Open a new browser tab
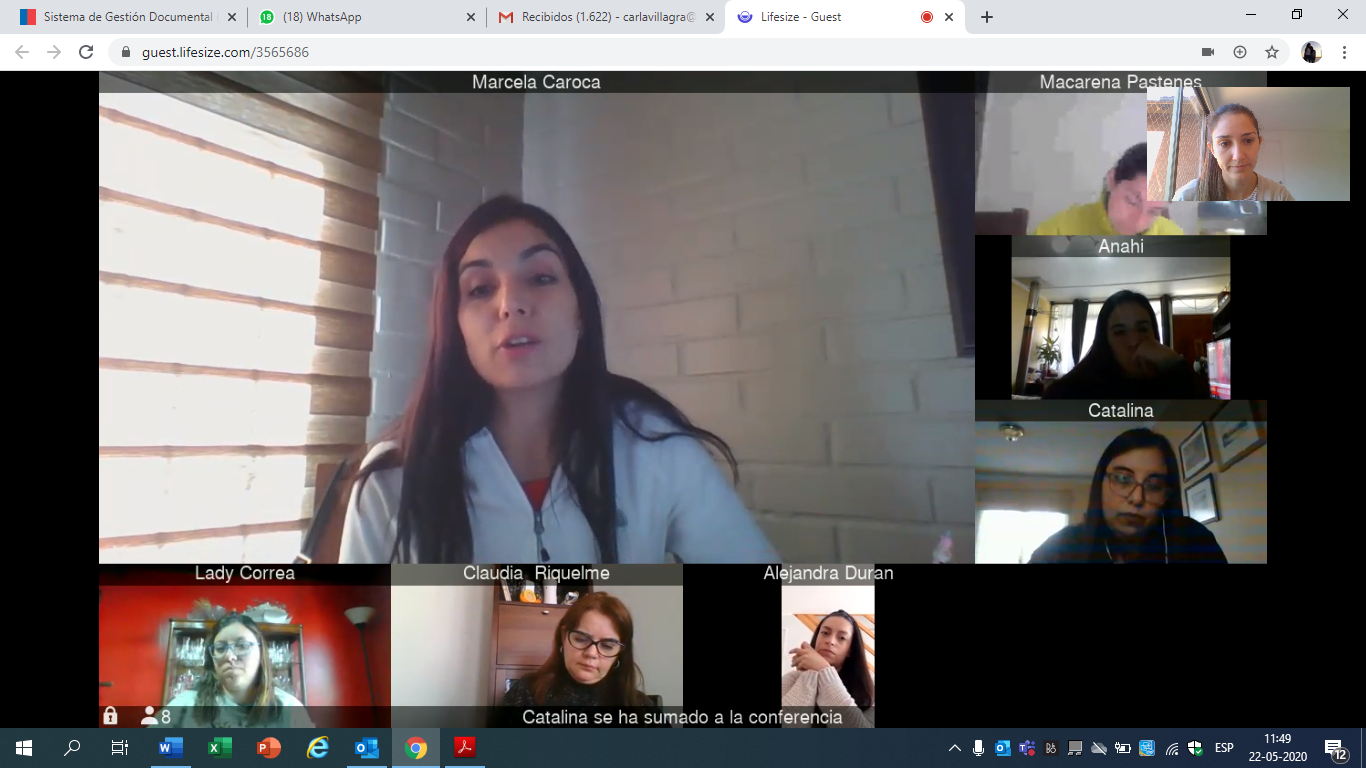 pyautogui.click(x=987, y=17)
